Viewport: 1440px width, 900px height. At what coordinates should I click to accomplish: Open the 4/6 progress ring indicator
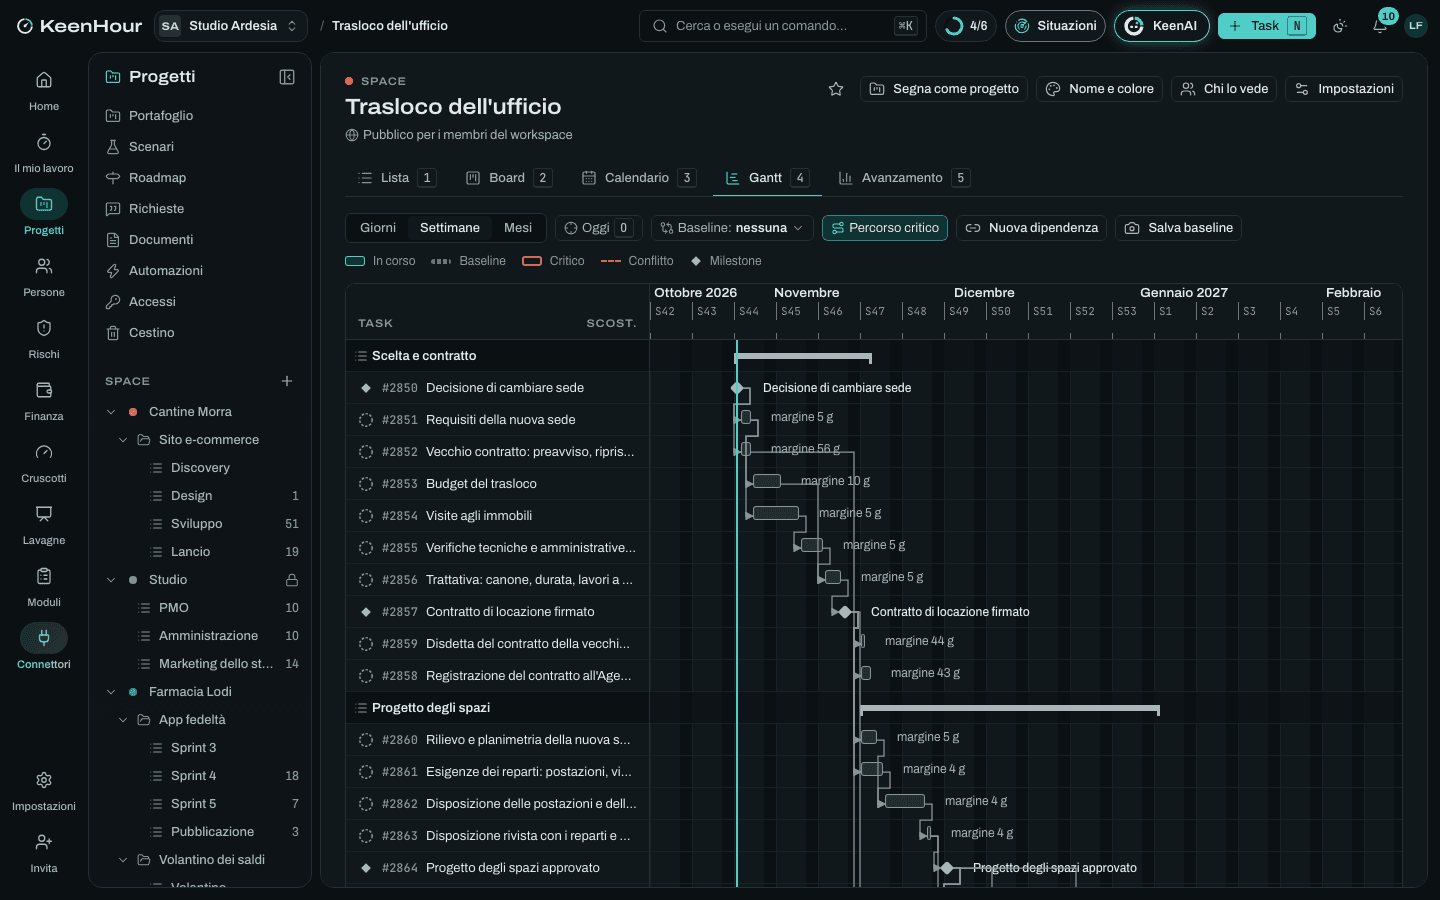click(966, 26)
